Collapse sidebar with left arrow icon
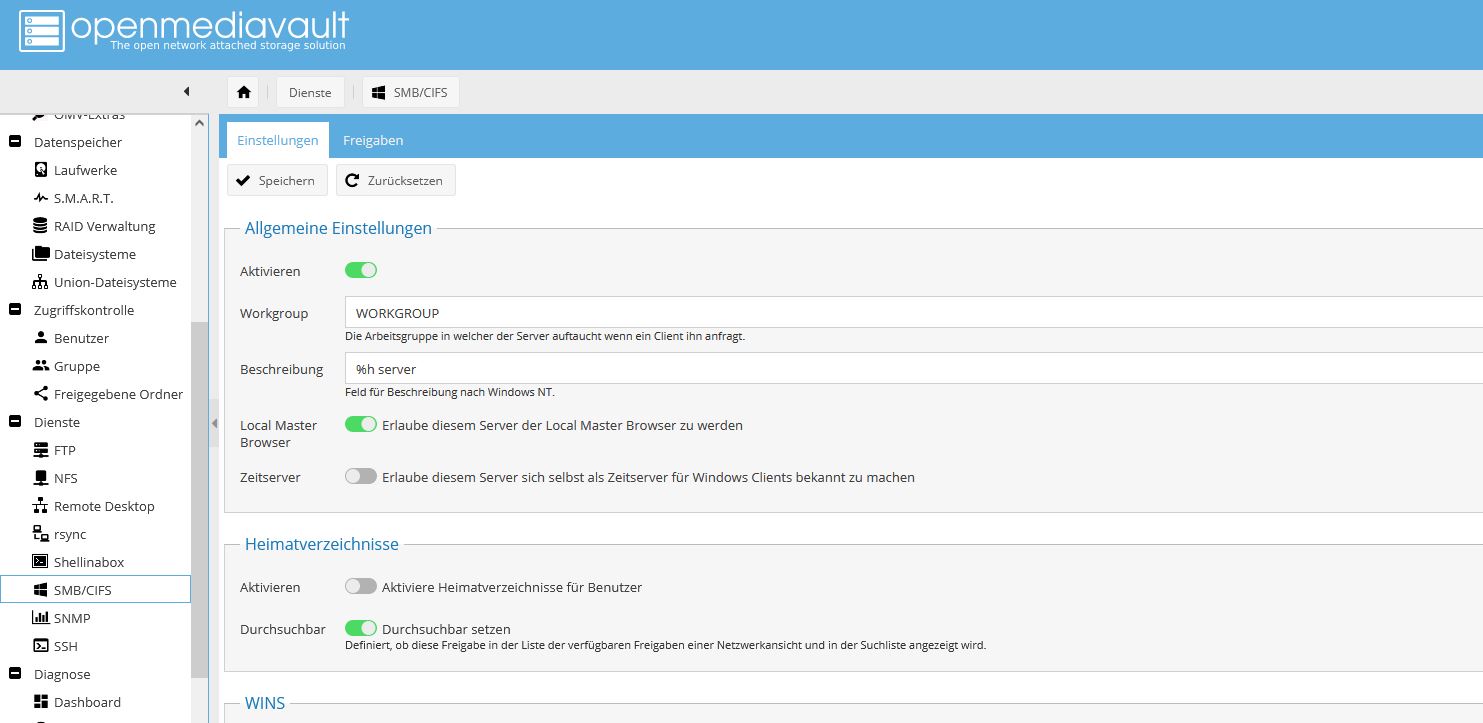This screenshot has height=723, width=1483. 187,92
